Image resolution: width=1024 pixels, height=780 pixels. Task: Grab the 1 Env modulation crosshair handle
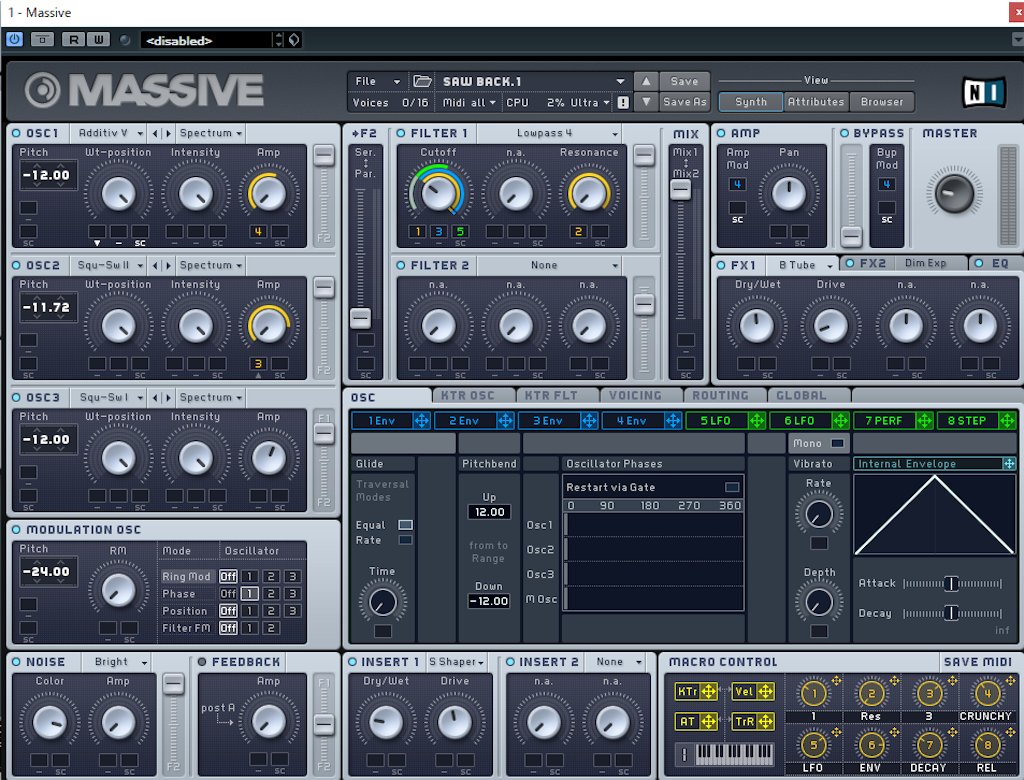point(422,421)
